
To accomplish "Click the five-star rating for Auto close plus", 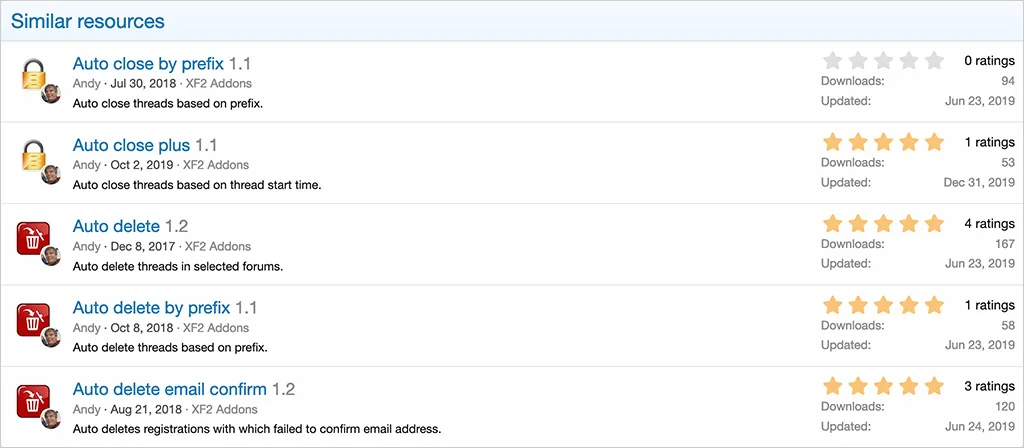I will click(x=882, y=142).
